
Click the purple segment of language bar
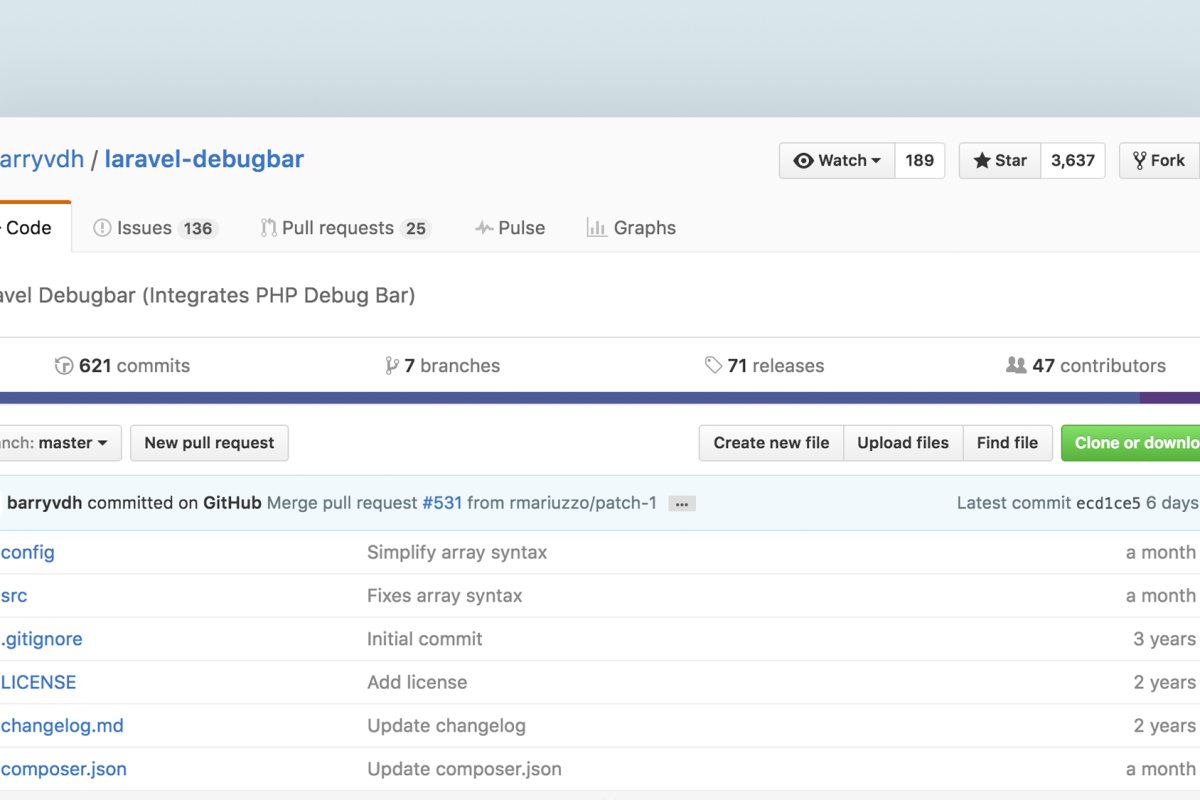coord(1170,398)
